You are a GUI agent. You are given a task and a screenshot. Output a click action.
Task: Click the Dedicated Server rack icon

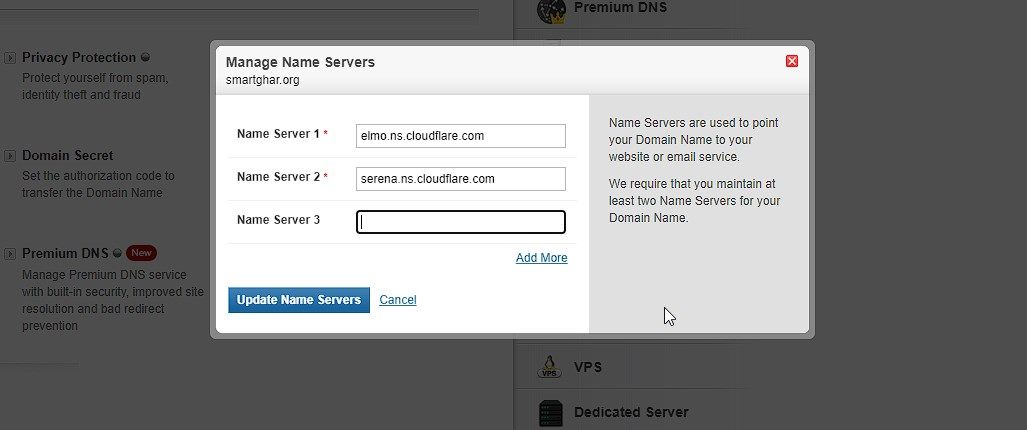[551, 413]
